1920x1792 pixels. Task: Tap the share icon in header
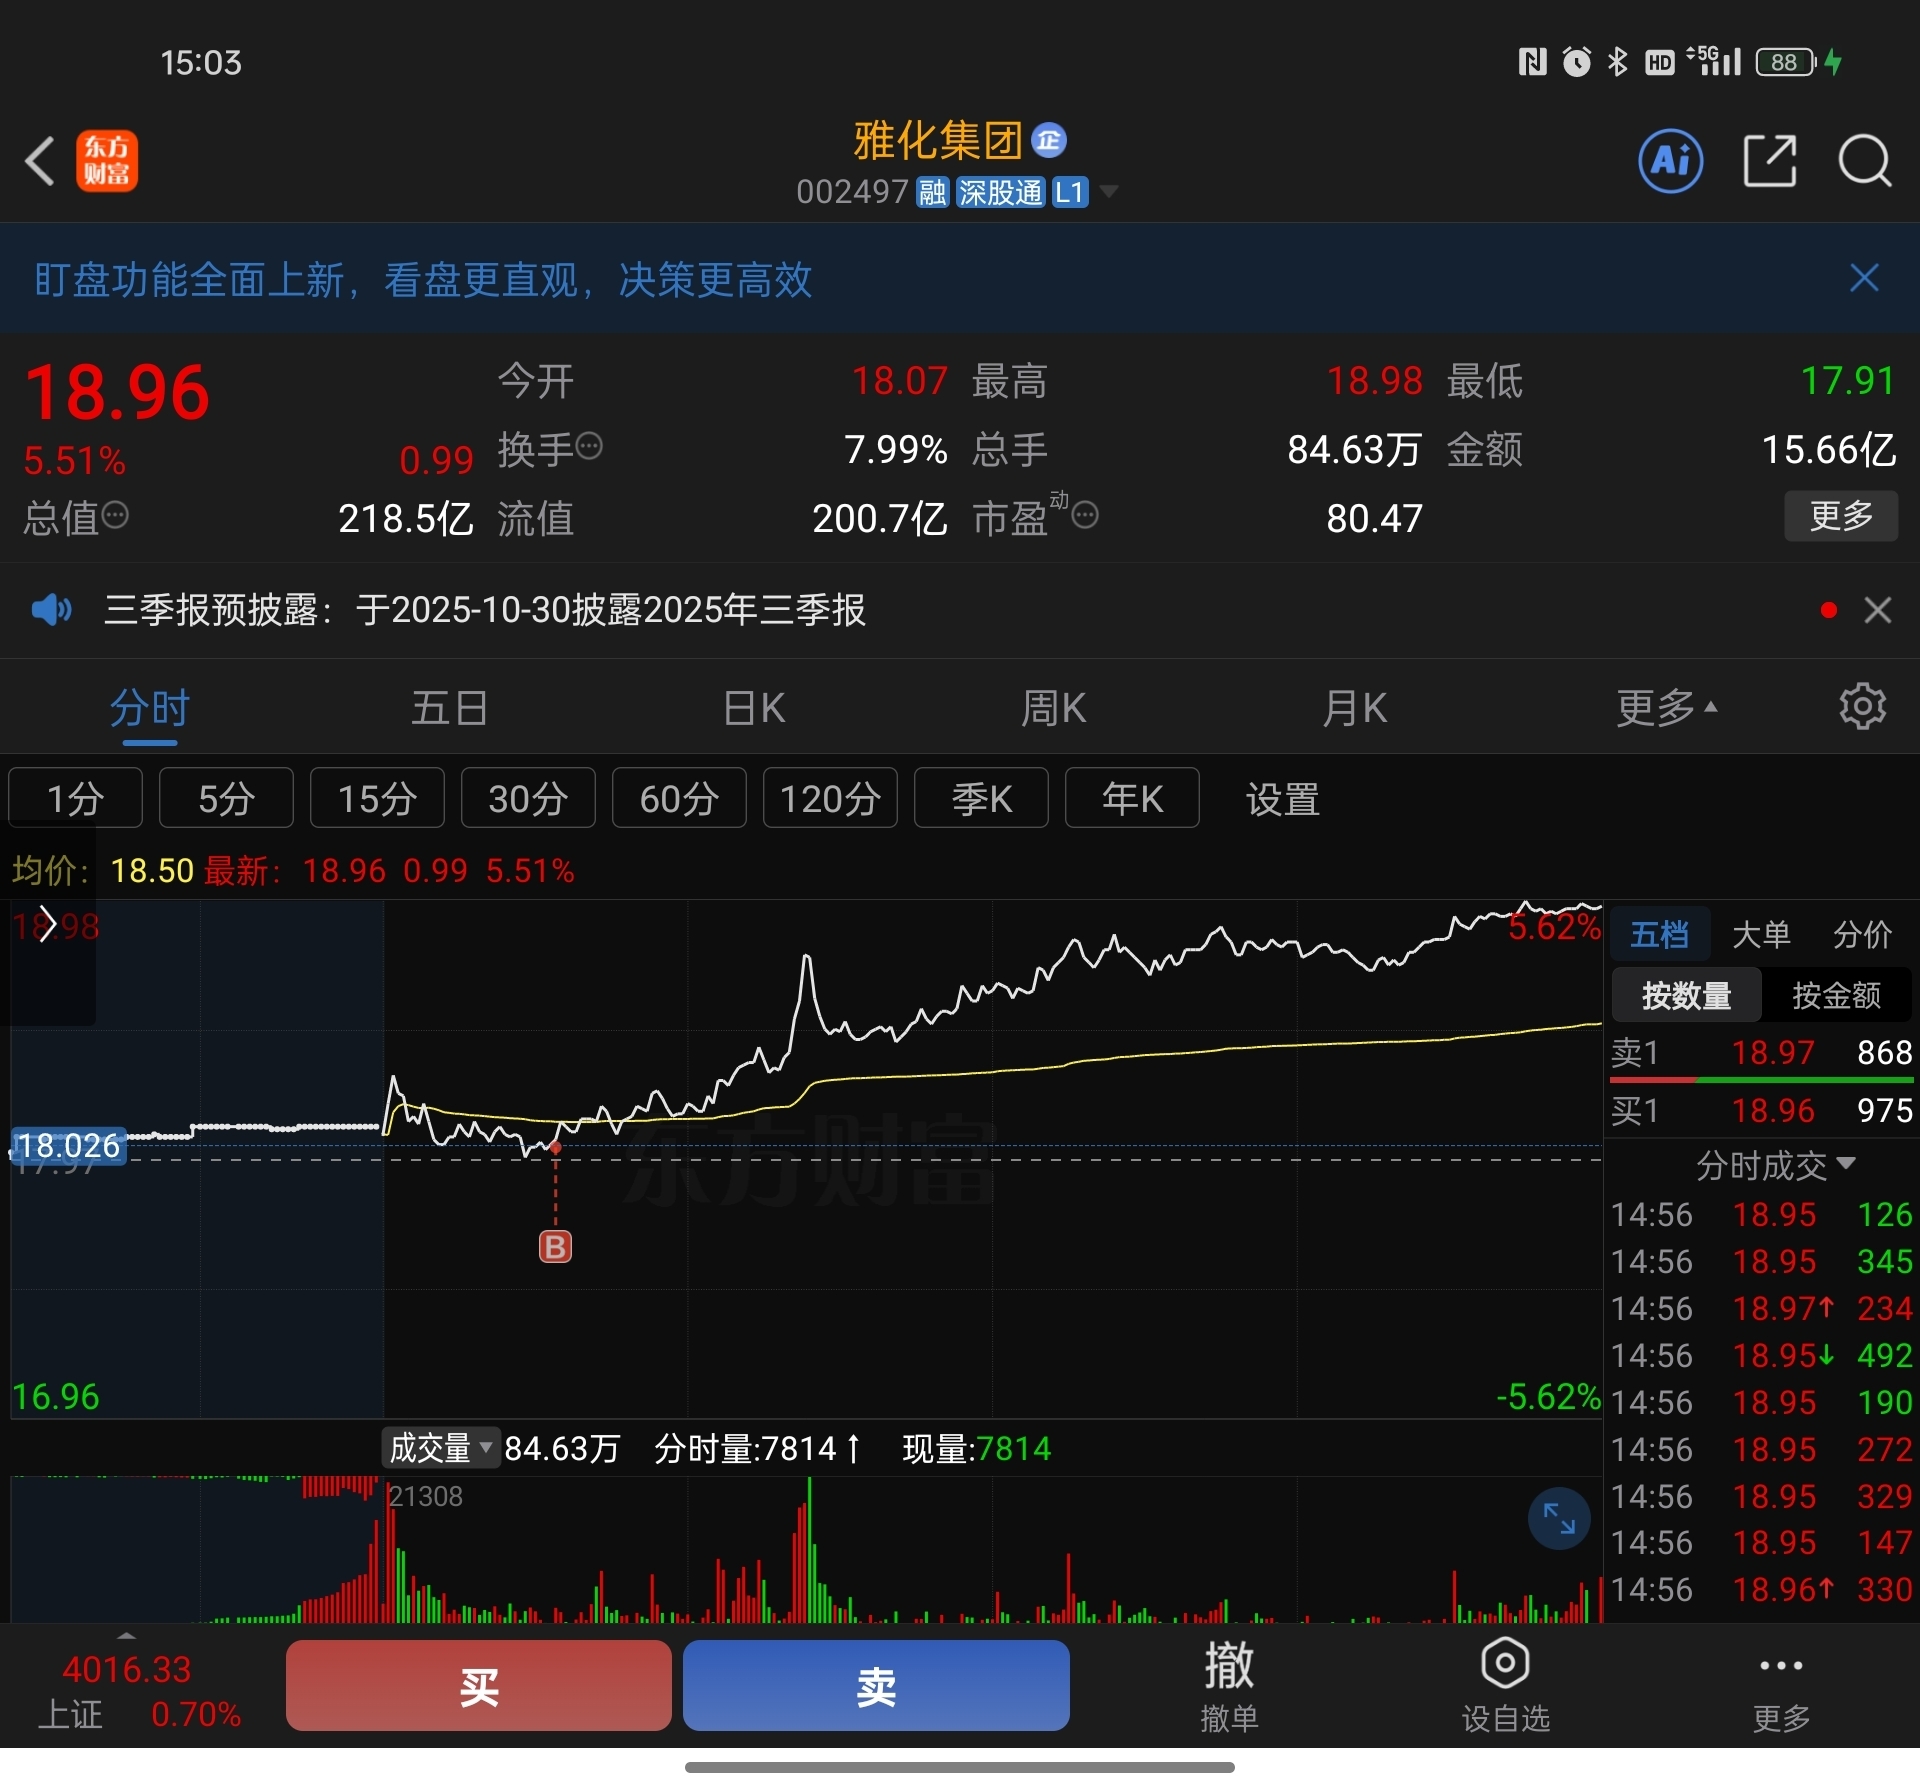tap(1769, 161)
